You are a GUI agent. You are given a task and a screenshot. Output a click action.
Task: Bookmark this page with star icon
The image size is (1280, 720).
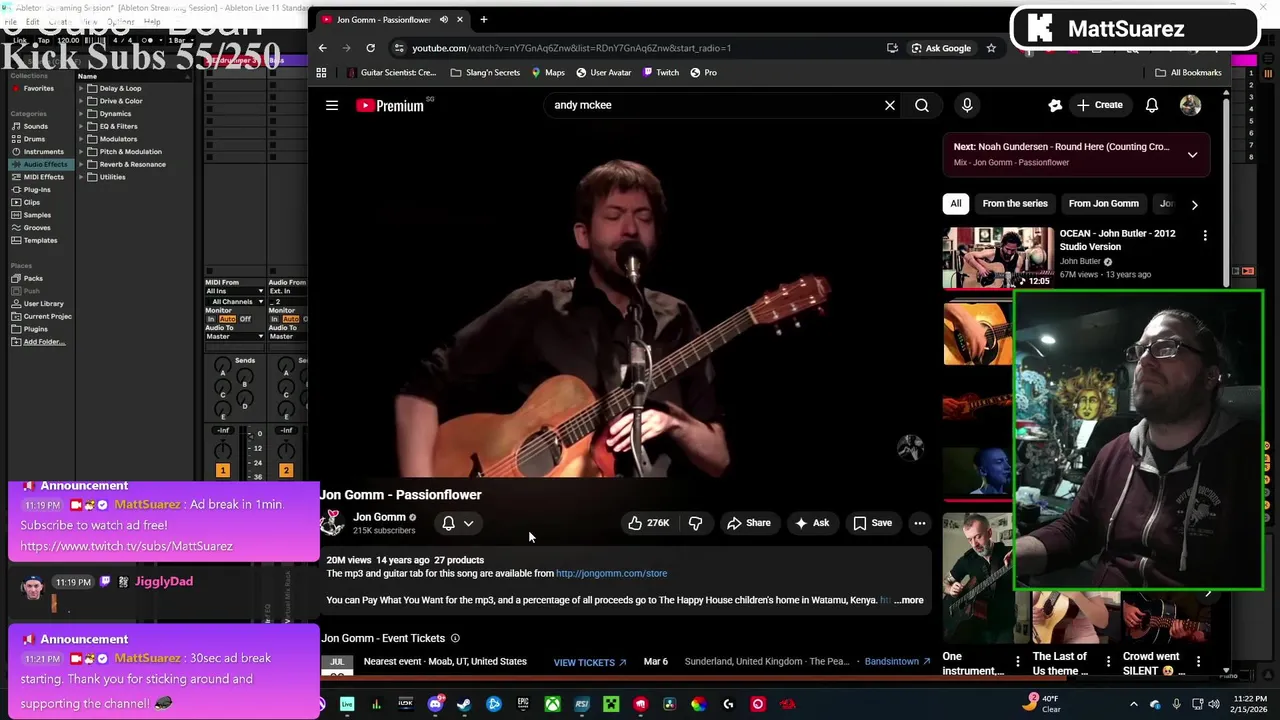991,48
